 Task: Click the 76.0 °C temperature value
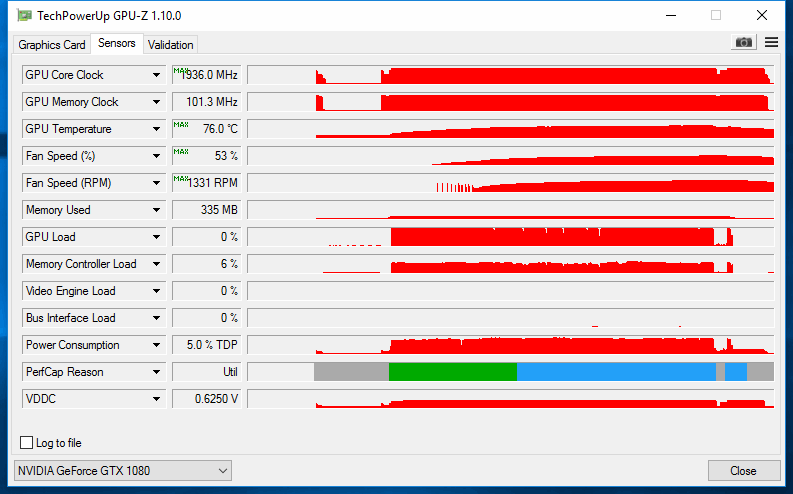[207, 129]
